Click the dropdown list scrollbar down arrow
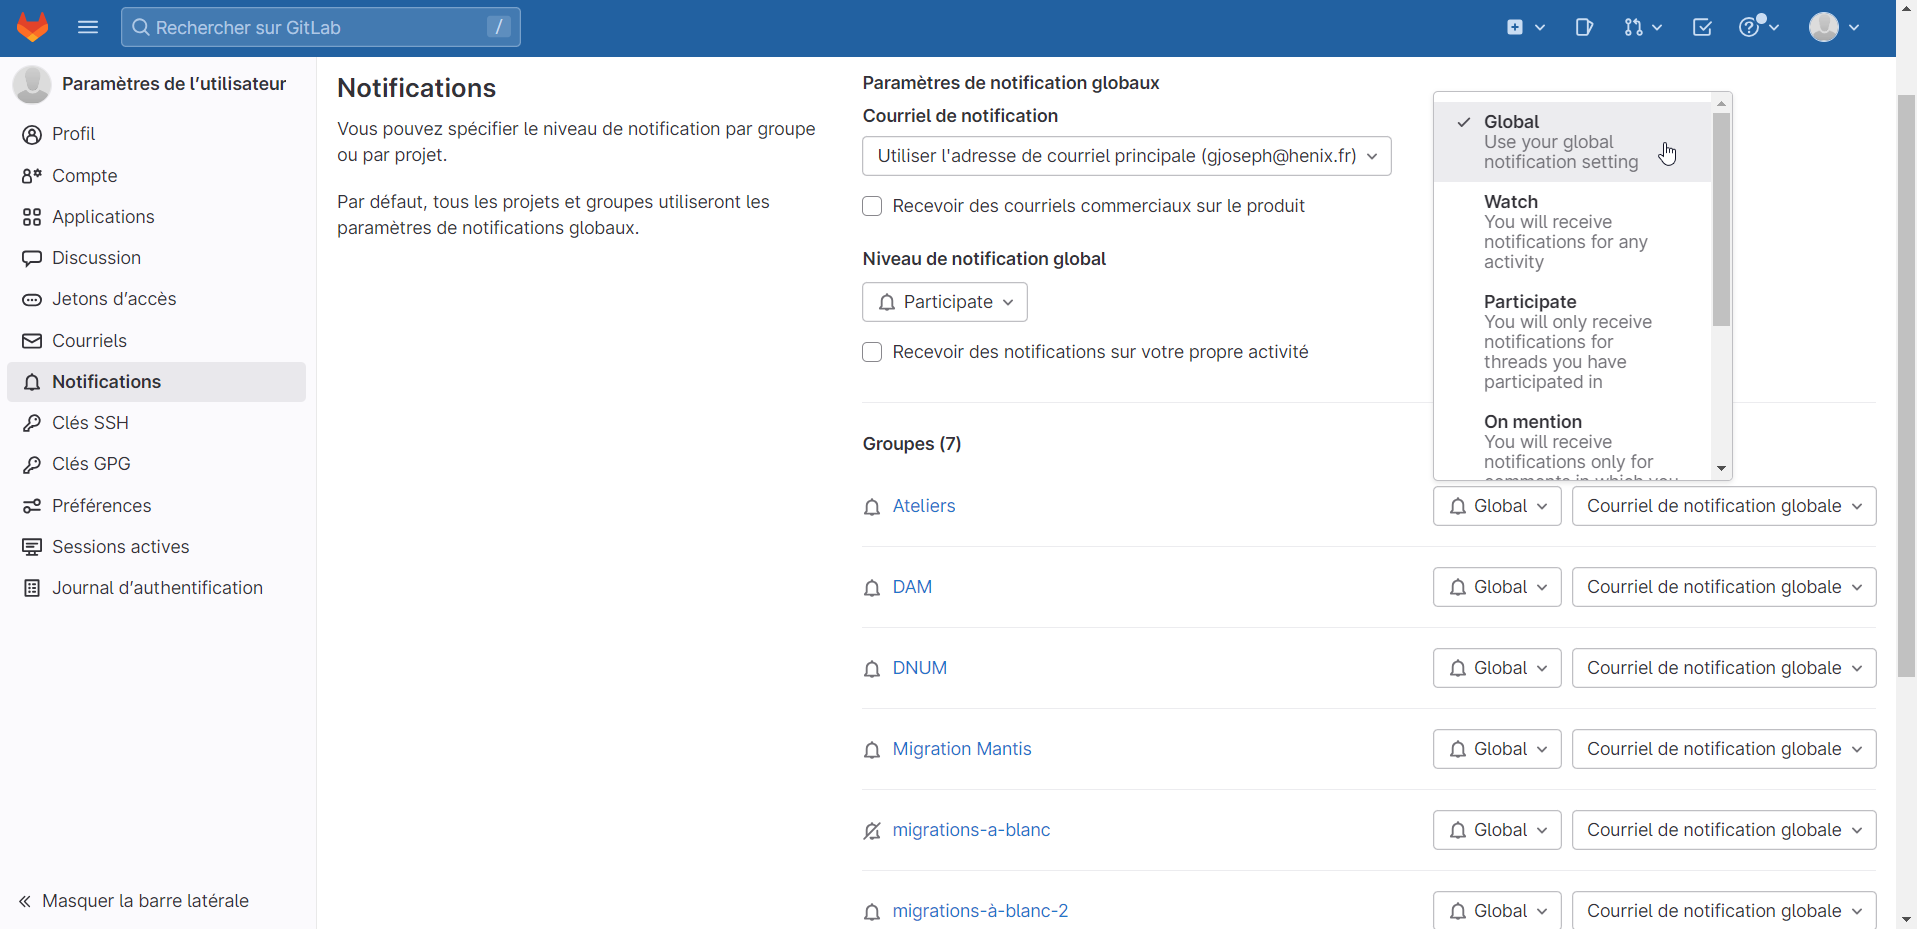This screenshot has width=1917, height=929. [x=1721, y=468]
